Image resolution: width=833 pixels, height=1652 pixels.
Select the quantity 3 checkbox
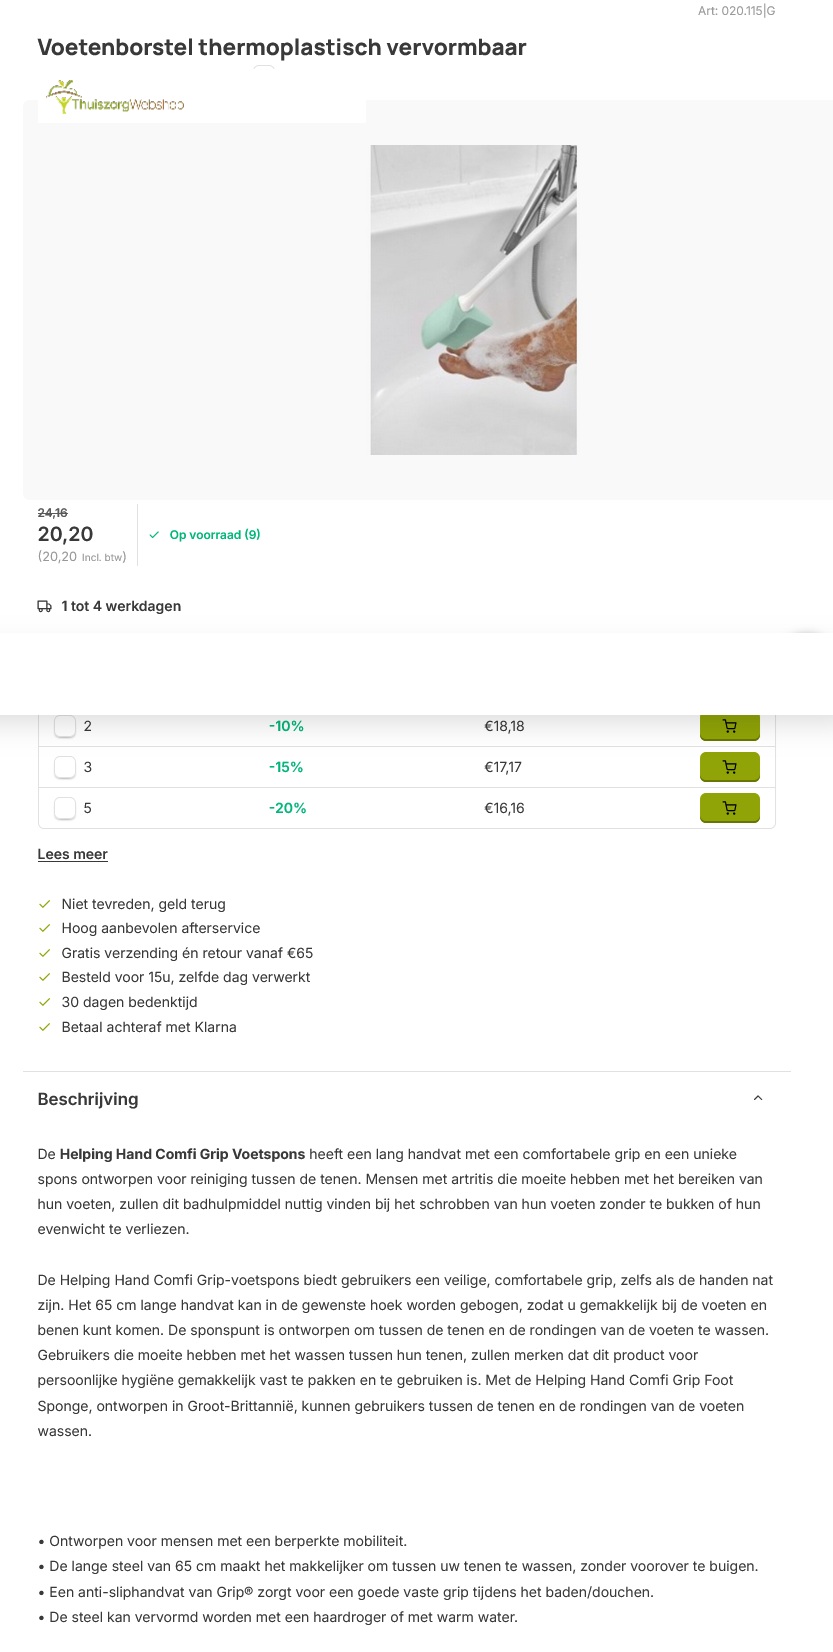[65, 767]
